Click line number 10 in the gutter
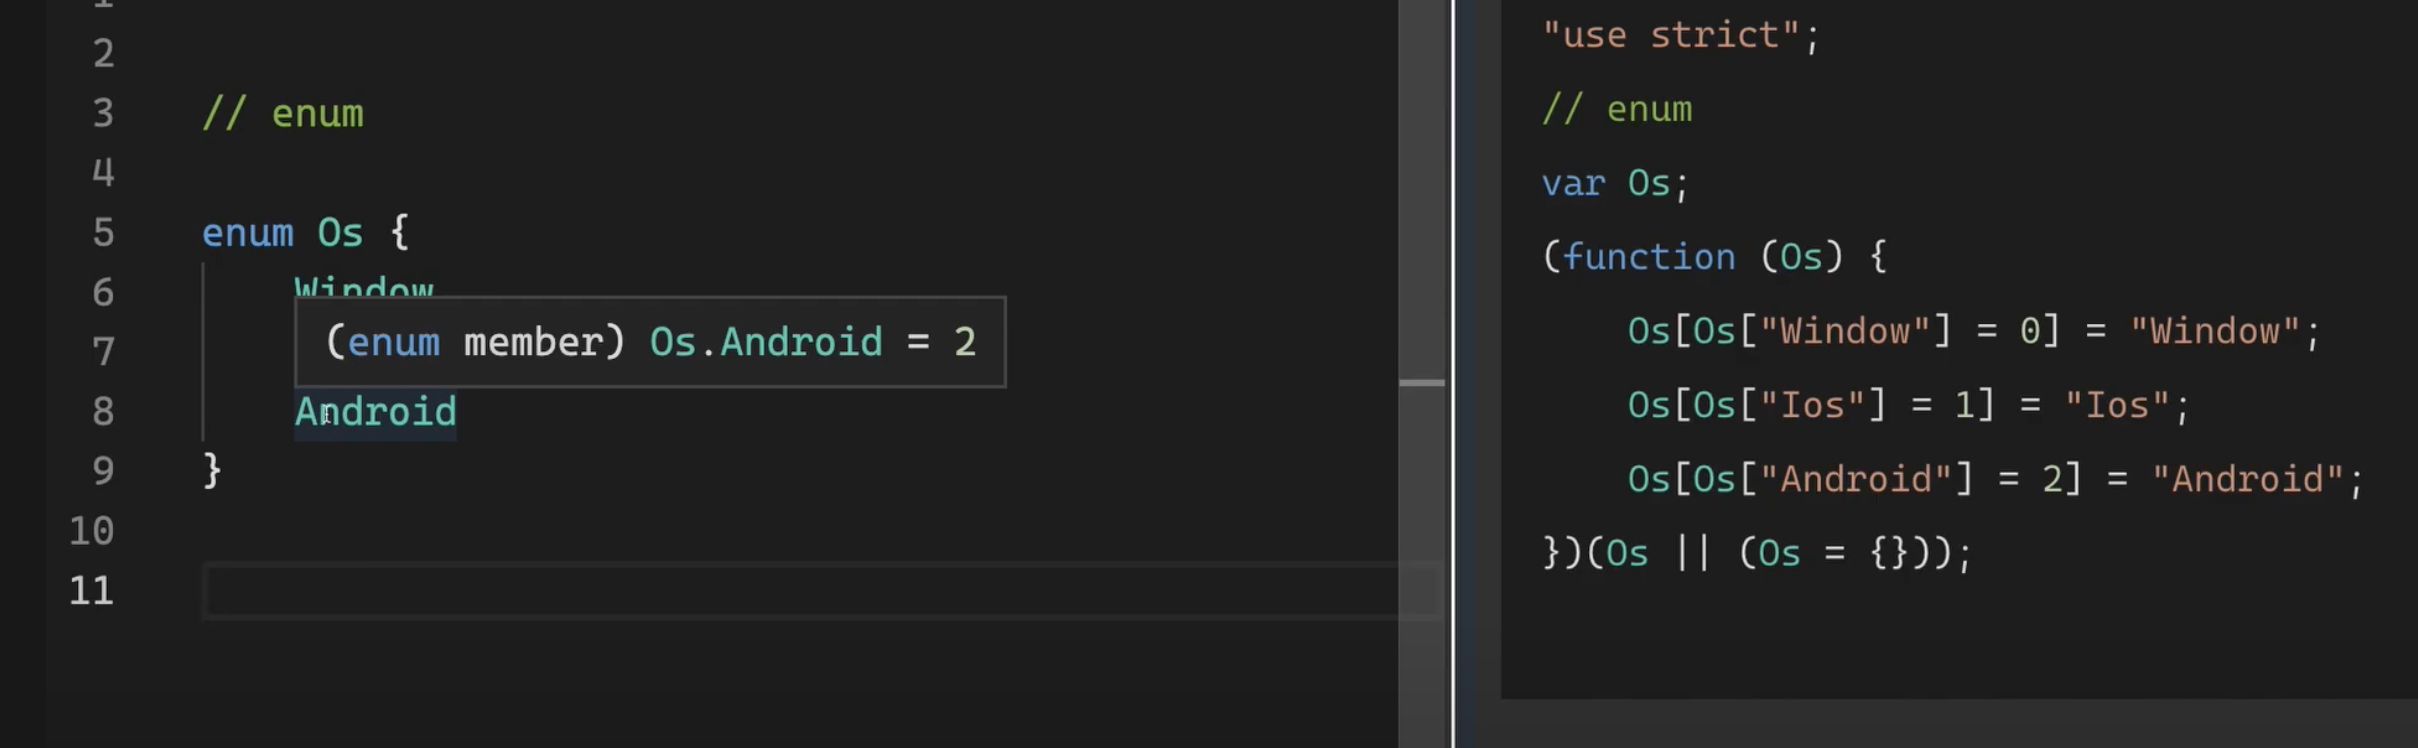2418x748 pixels. [92, 531]
